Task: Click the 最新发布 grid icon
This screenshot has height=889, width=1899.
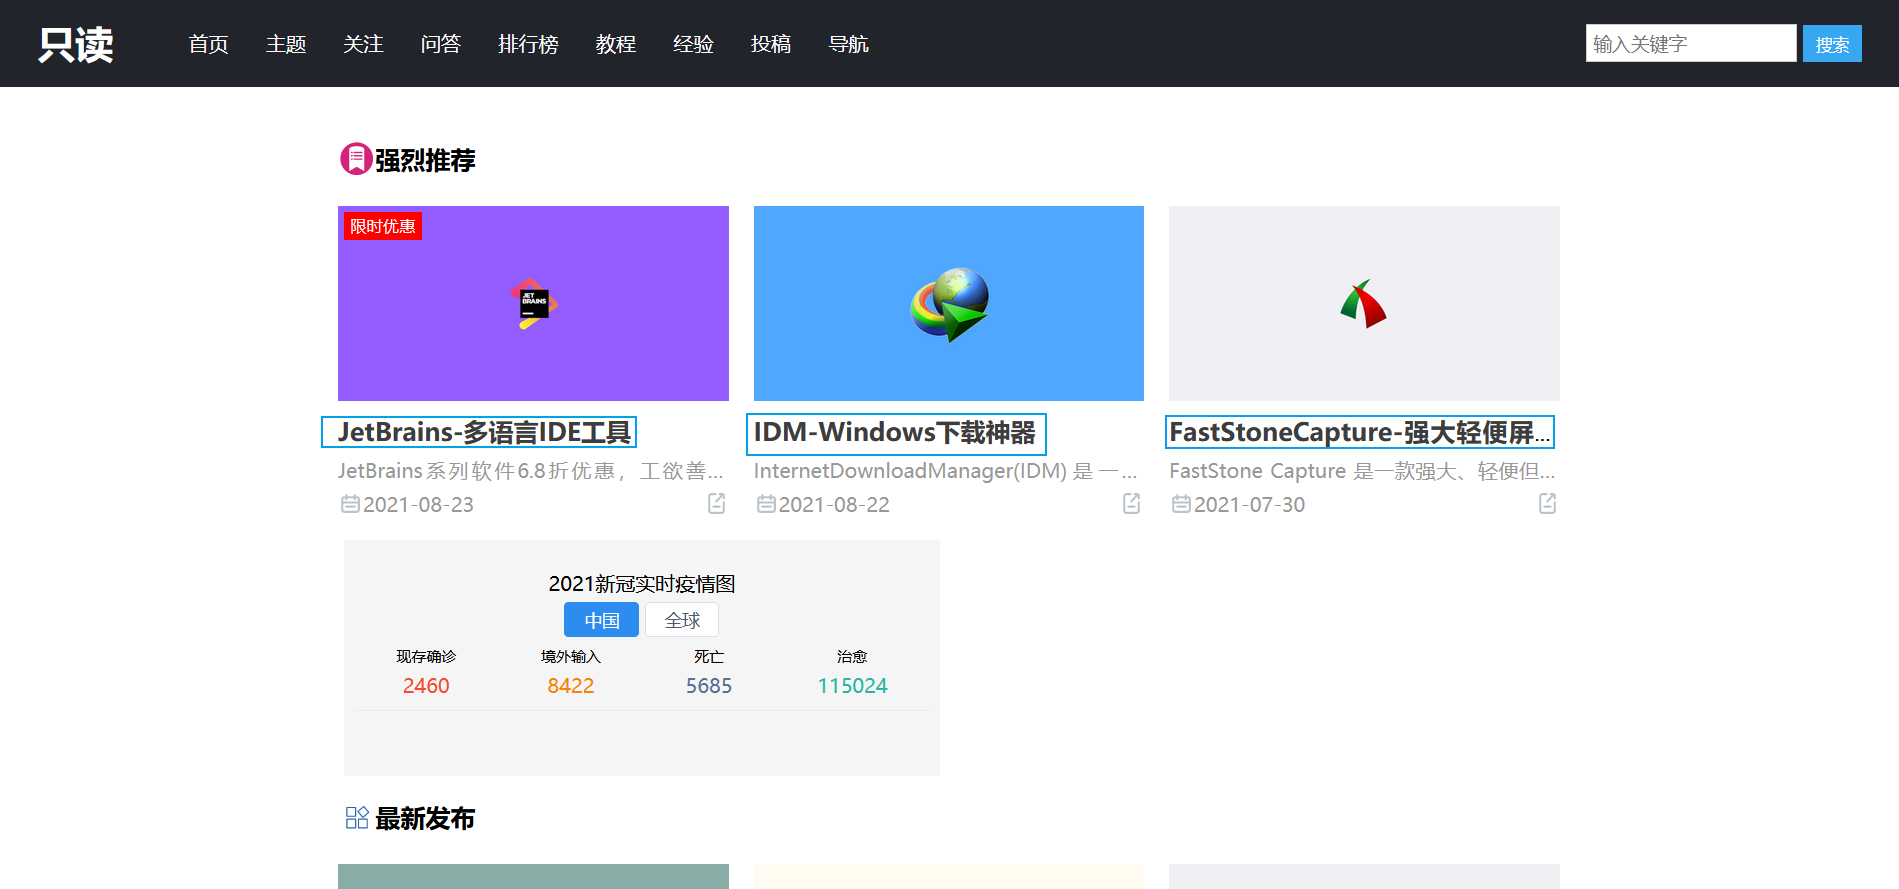Action: [357, 818]
